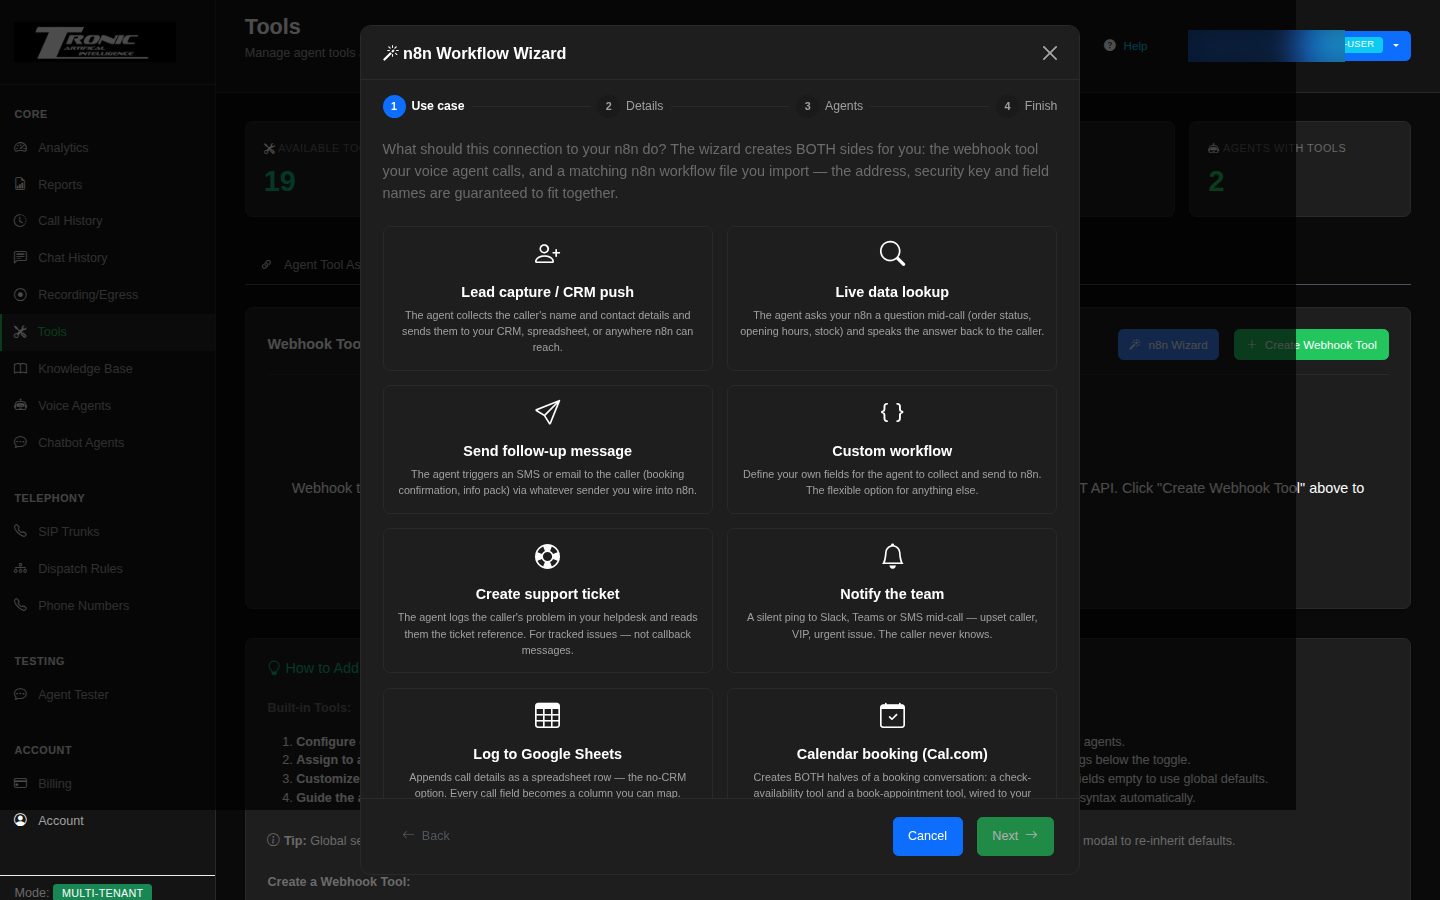Click the Dispatch Rules sidebar icon
The height and width of the screenshot is (900, 1440).
click(21, 568)
